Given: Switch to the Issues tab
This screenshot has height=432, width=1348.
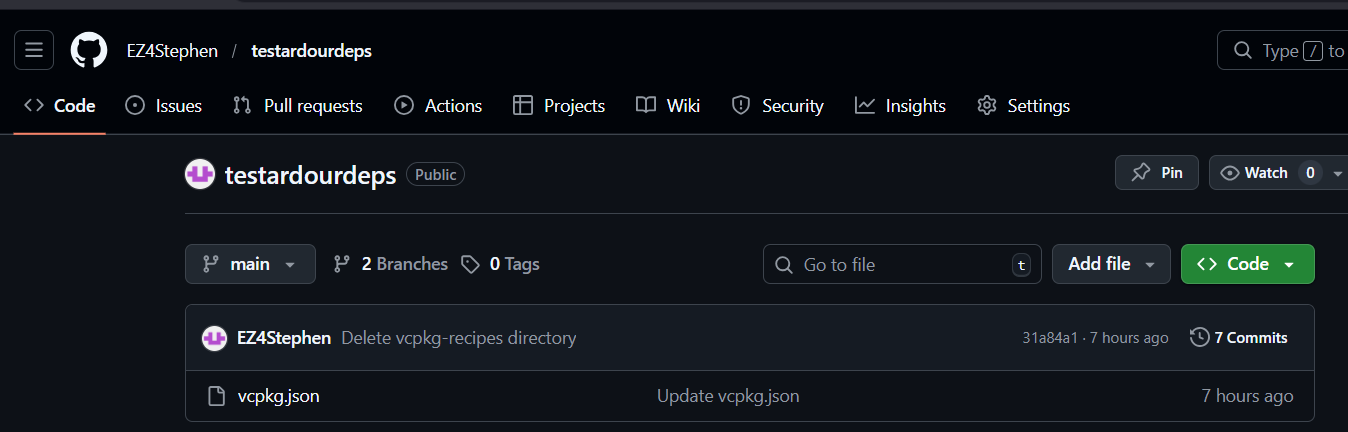Looking at the screenshot, I should [x=164, y=105].
